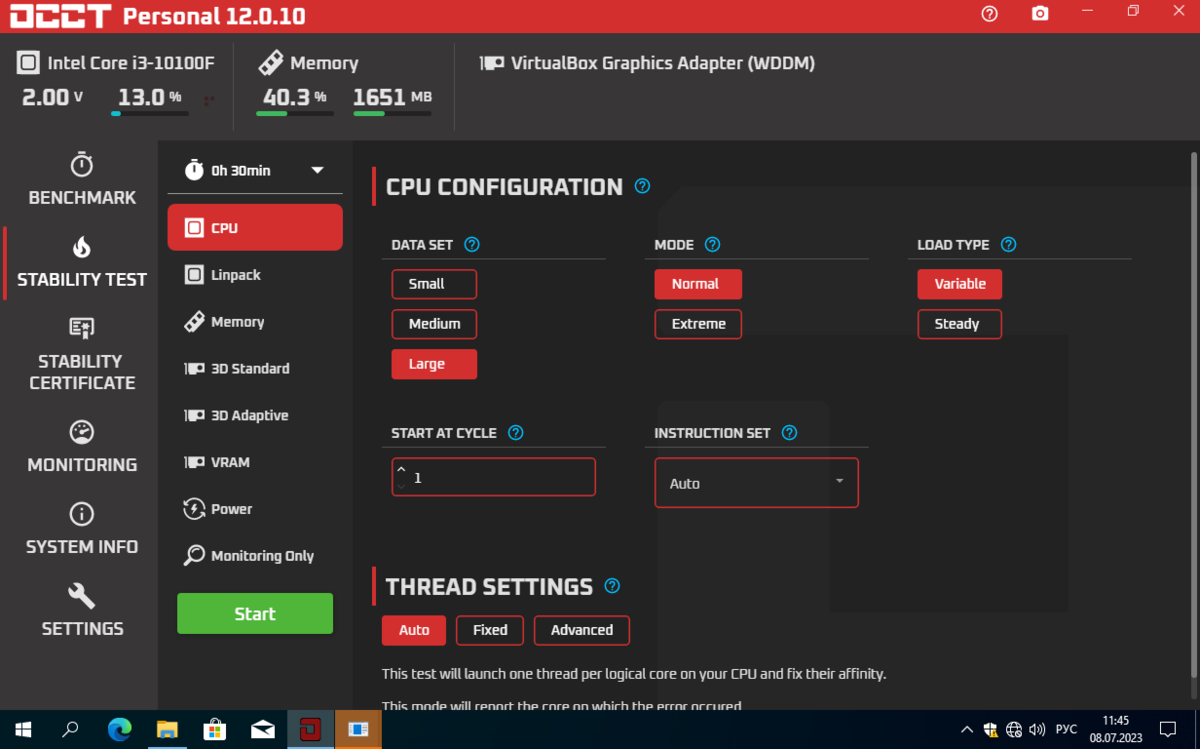The image size is (1200, 749).
Task: Click the CPU chip icon beside Intel Core i3-10100F
Action: click(28, 63)
